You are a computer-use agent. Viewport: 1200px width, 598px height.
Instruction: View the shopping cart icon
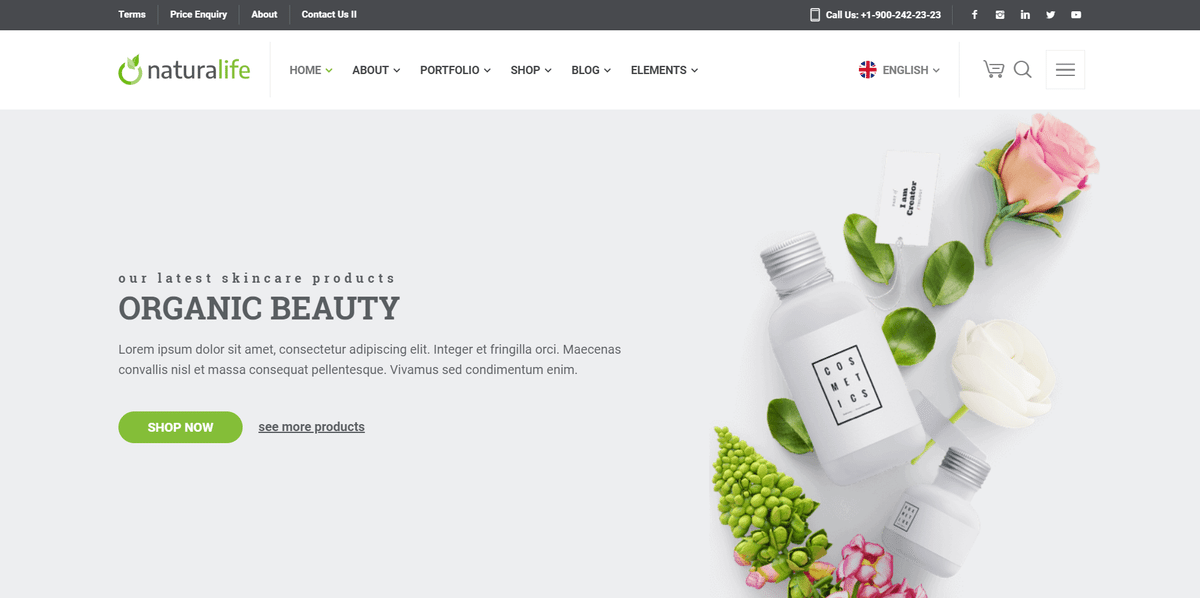(993, 69)
